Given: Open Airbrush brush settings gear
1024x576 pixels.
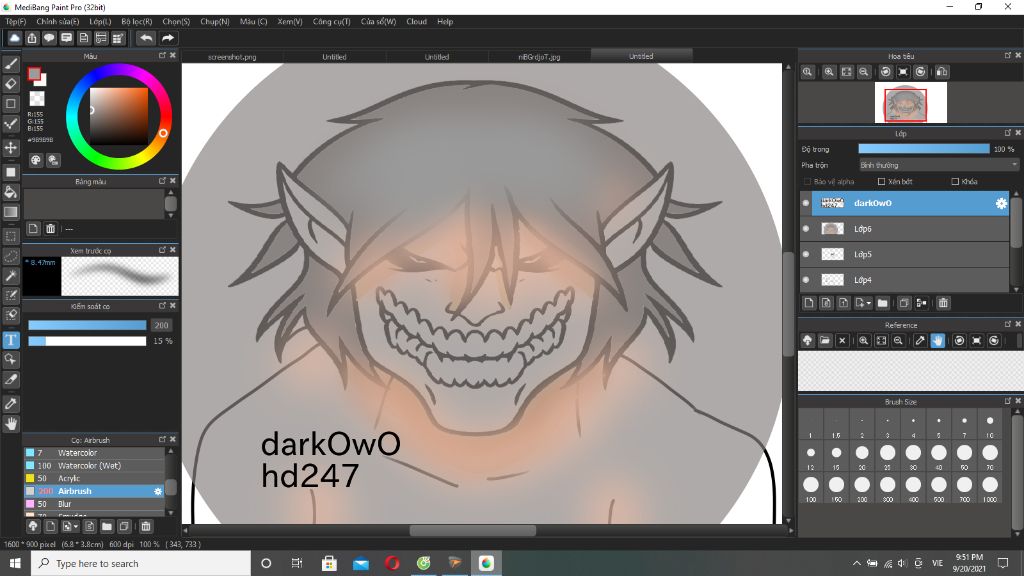Looking at the screenshot, I should pos(157,491).
